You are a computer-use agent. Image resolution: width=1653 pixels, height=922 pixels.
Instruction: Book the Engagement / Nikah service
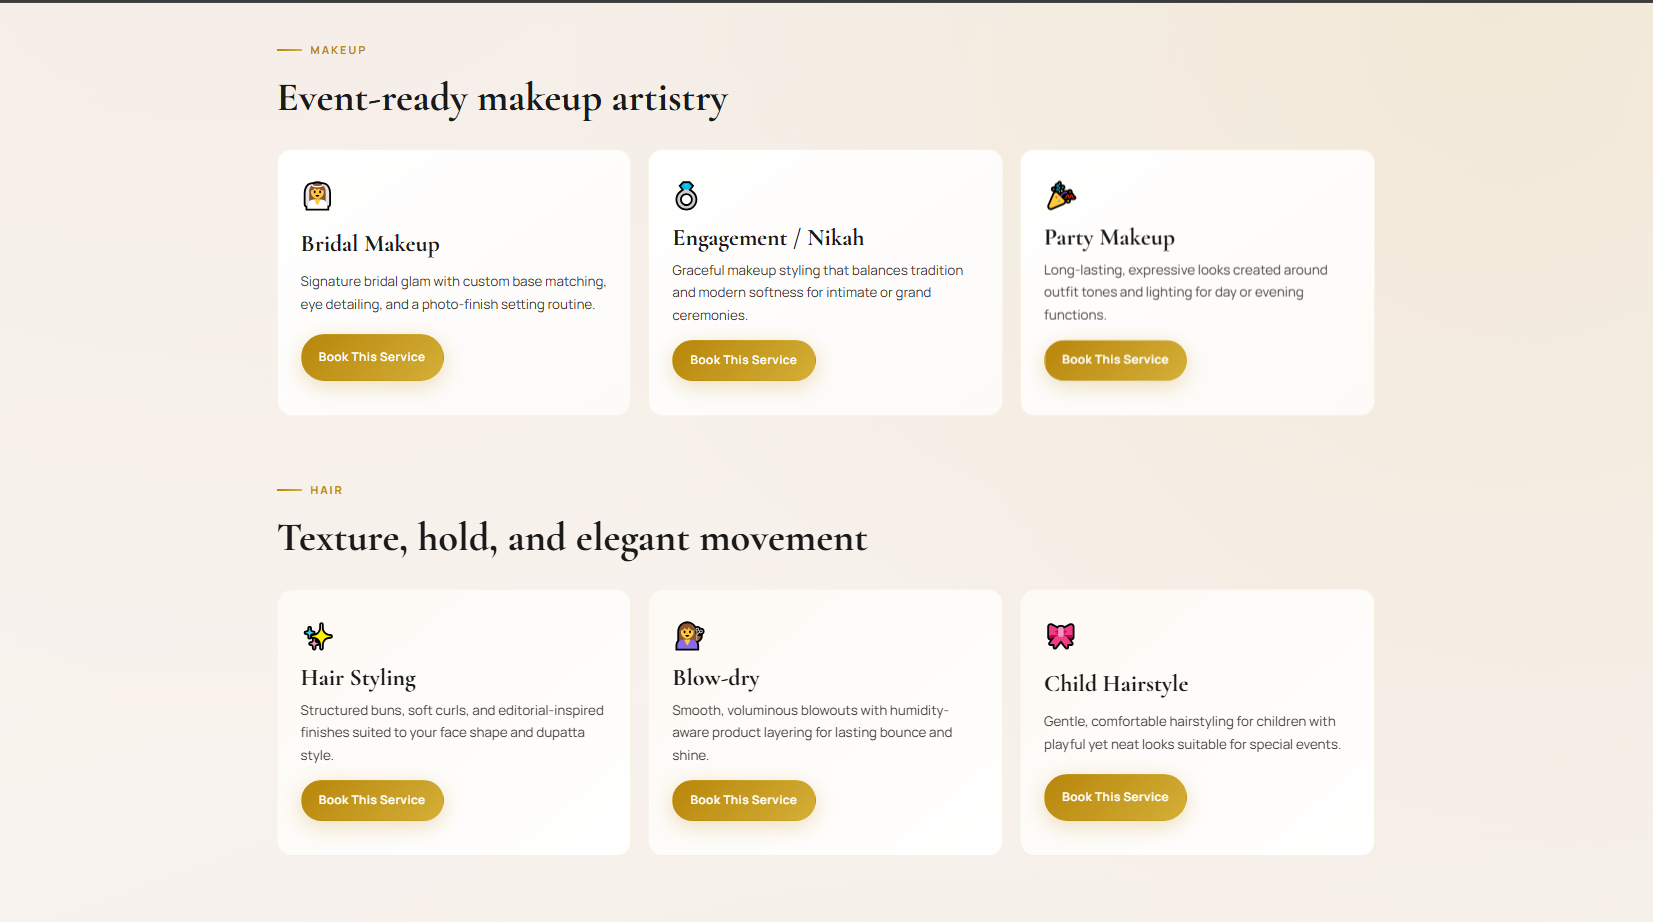click(743, 360)
